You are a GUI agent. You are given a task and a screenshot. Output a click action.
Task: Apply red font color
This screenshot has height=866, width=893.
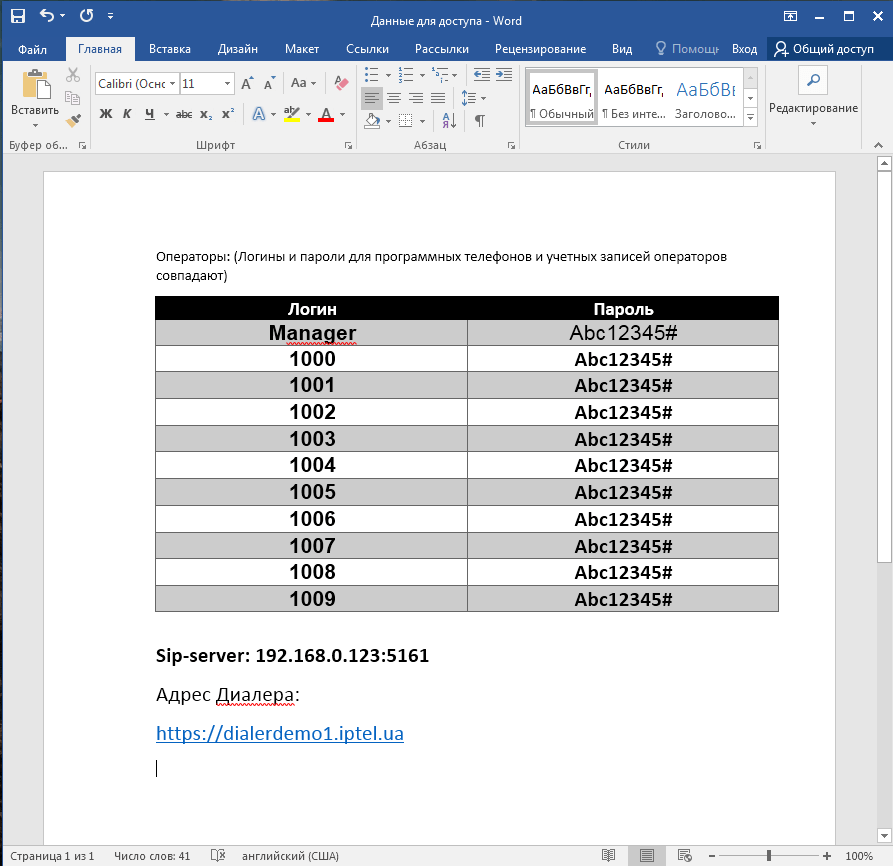click(326, 114)
